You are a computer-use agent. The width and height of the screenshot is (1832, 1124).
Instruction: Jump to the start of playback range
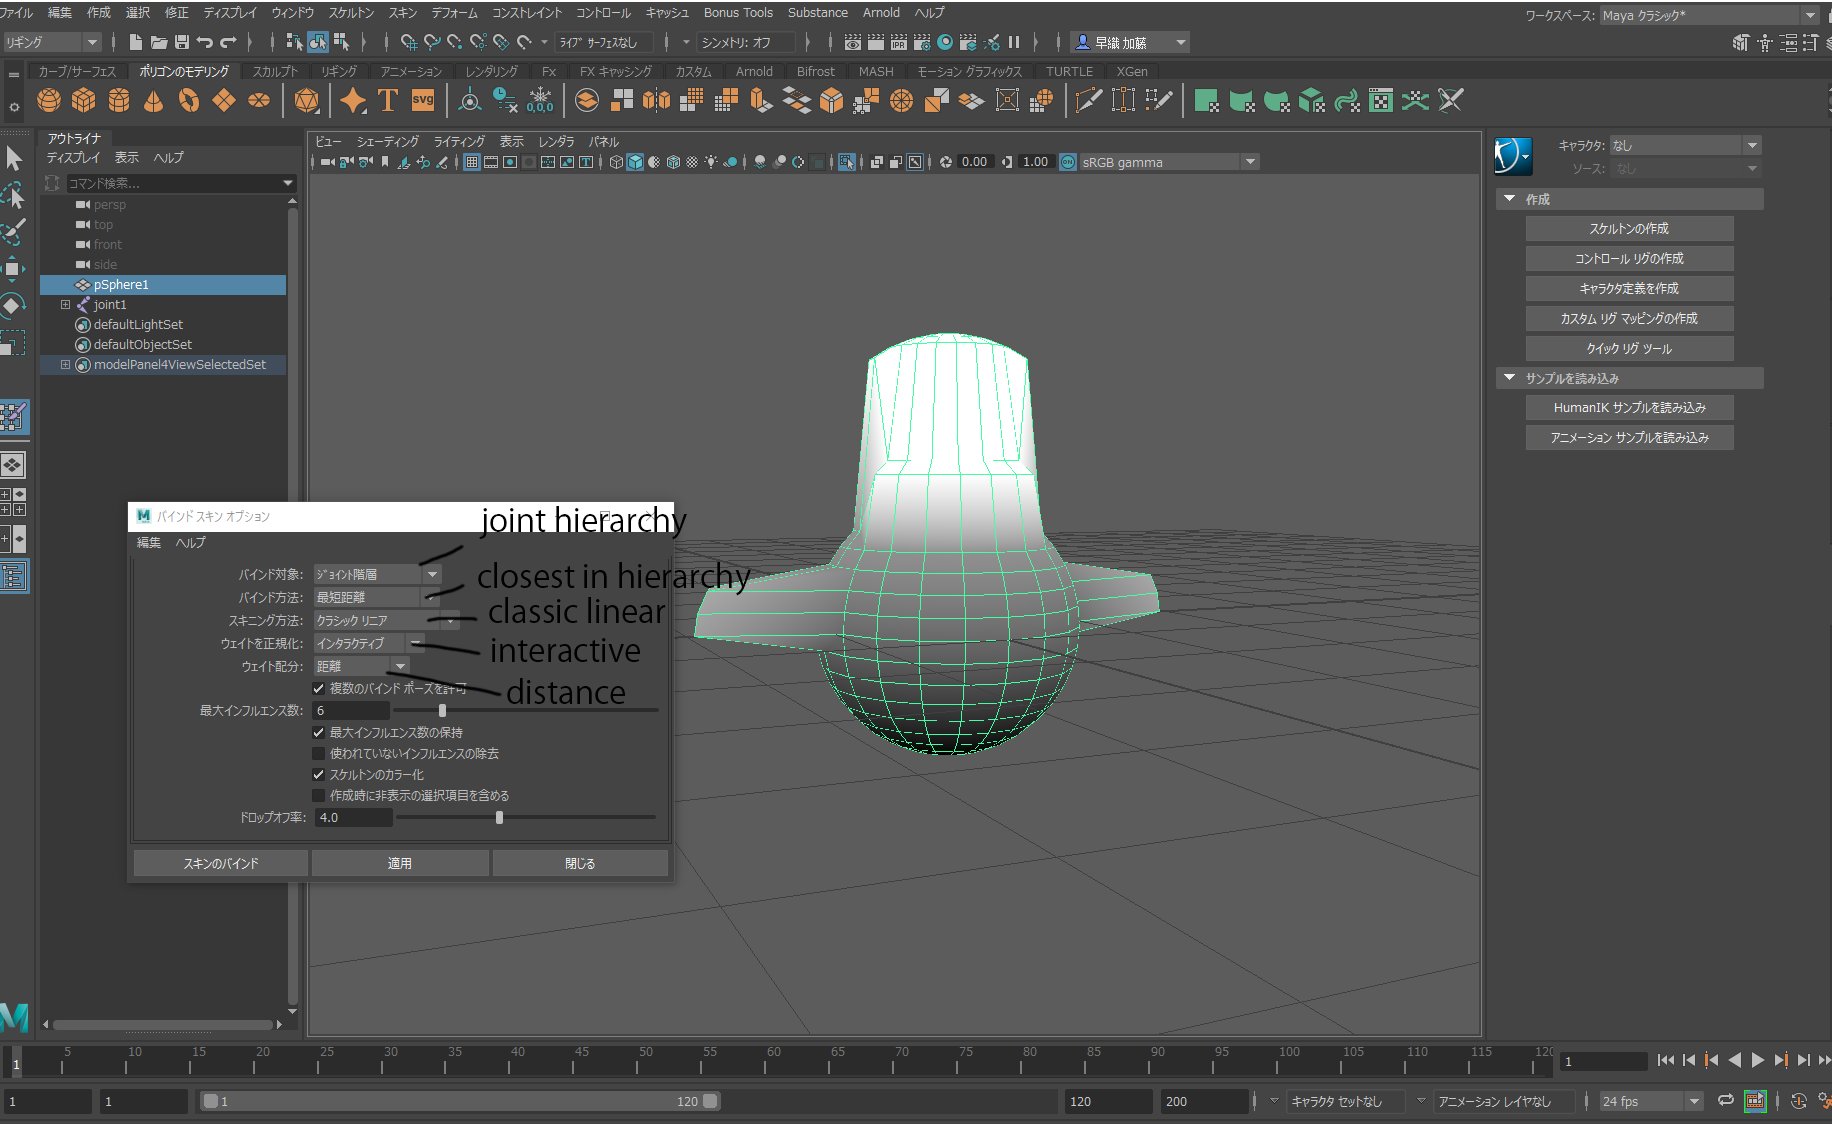tap(1665, 1060)
